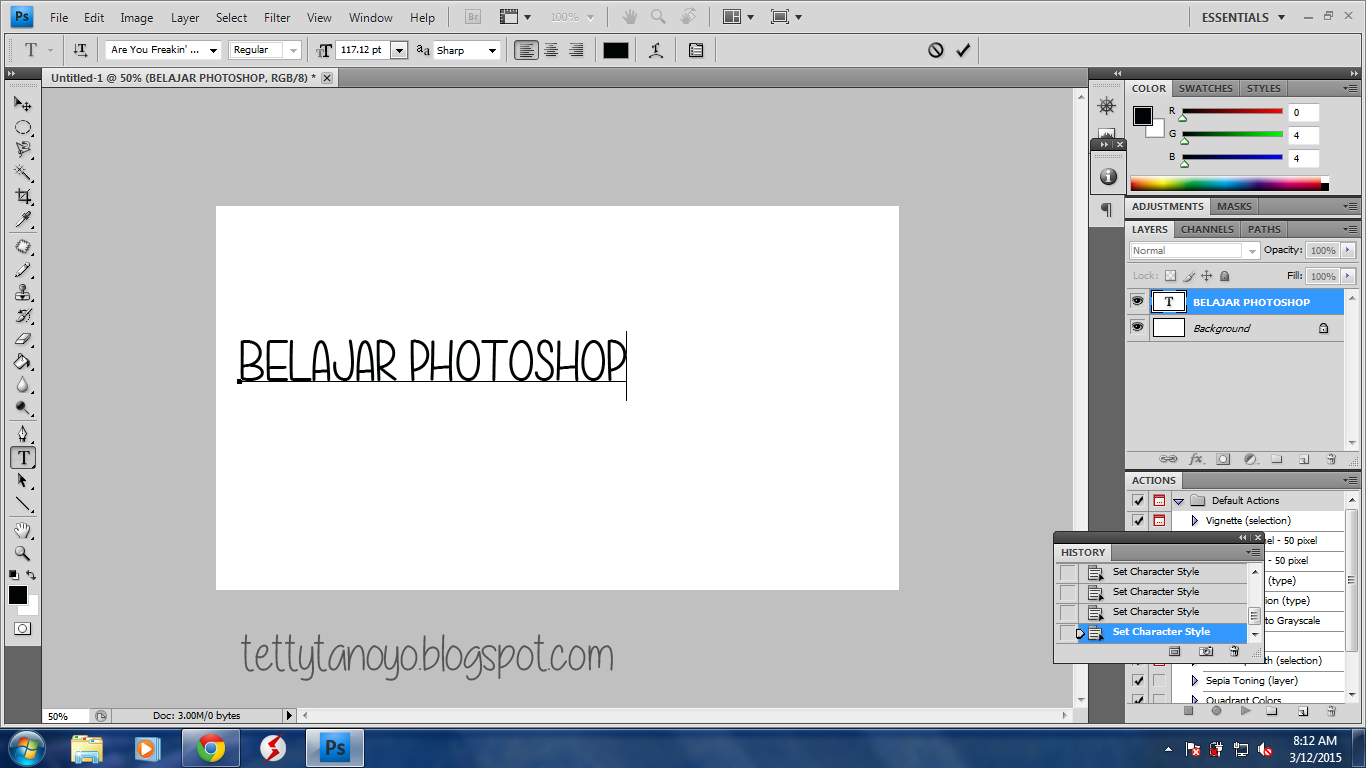
Task: Select the Line tool
Action: click(x=22, y=504)
